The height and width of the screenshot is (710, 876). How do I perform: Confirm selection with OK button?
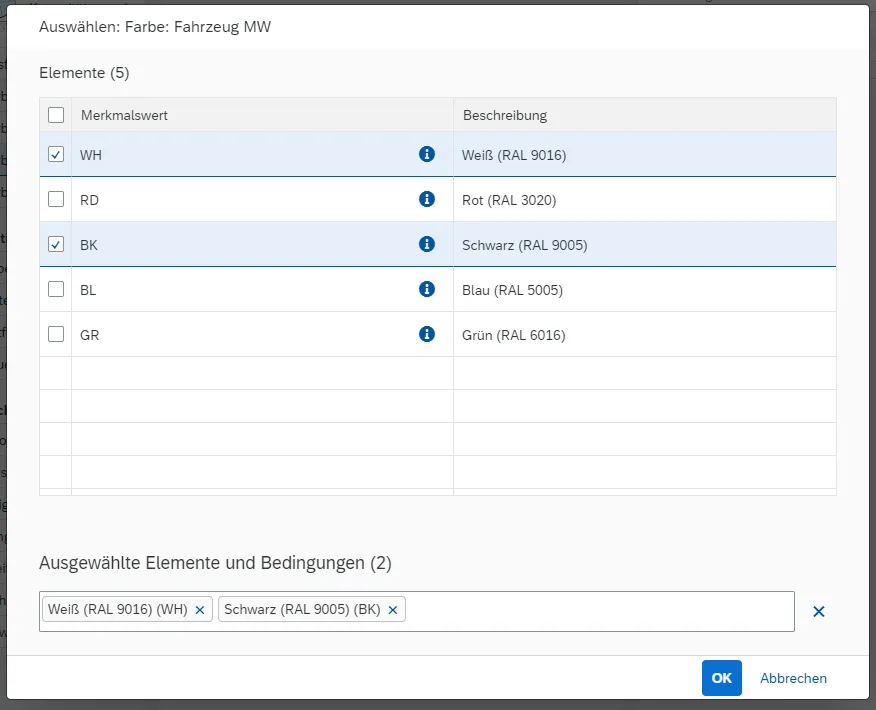click(x=721, y=678)
